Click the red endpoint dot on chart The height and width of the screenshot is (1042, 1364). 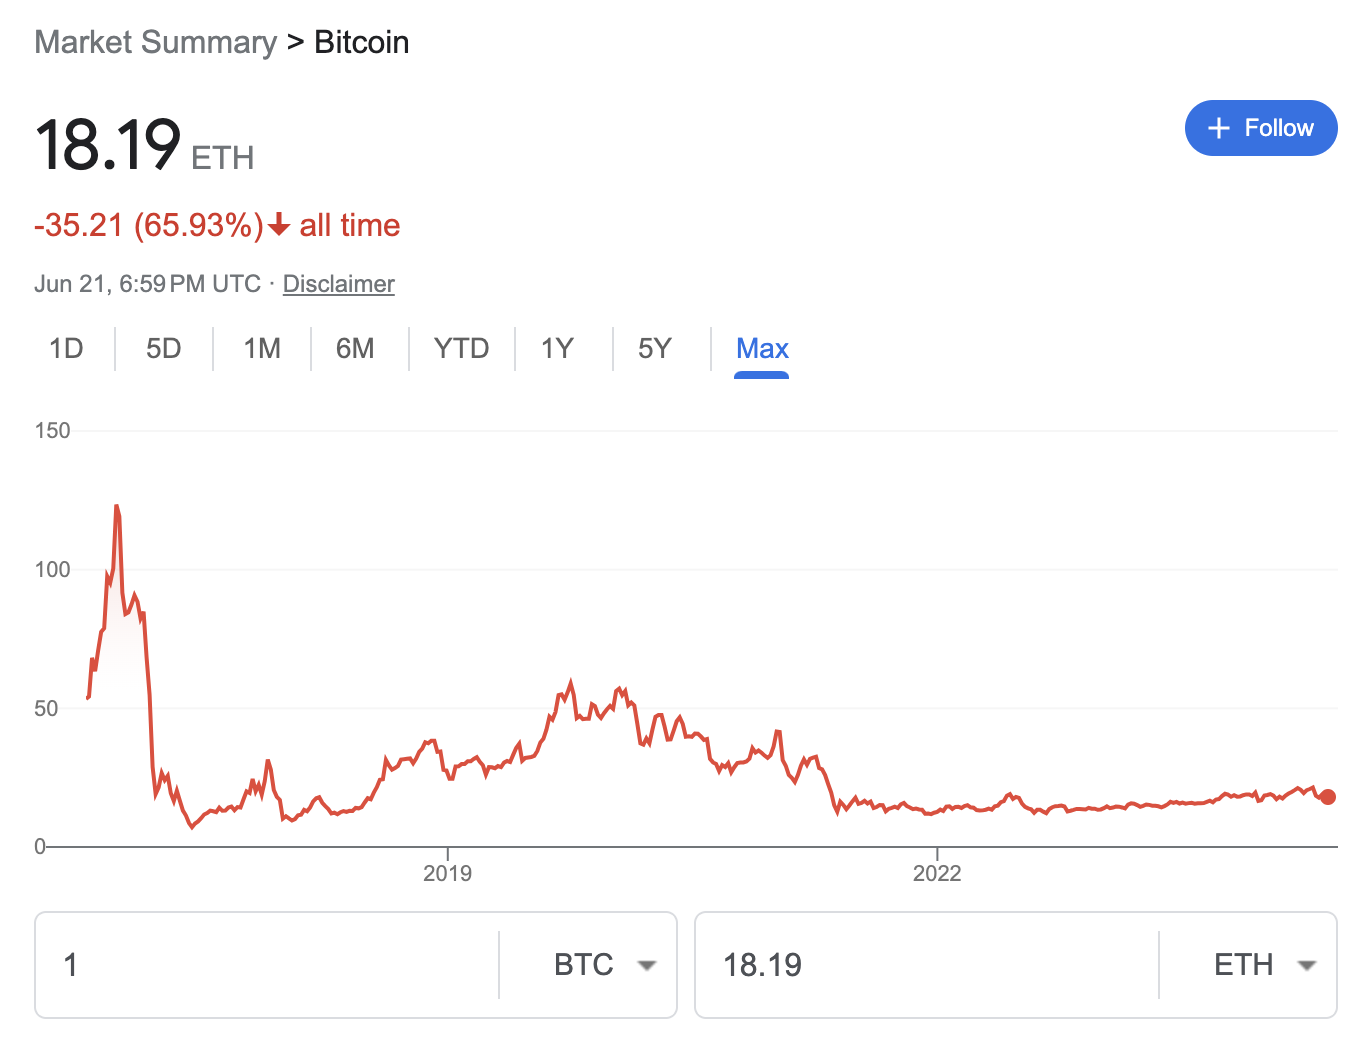pos(1328,797)
